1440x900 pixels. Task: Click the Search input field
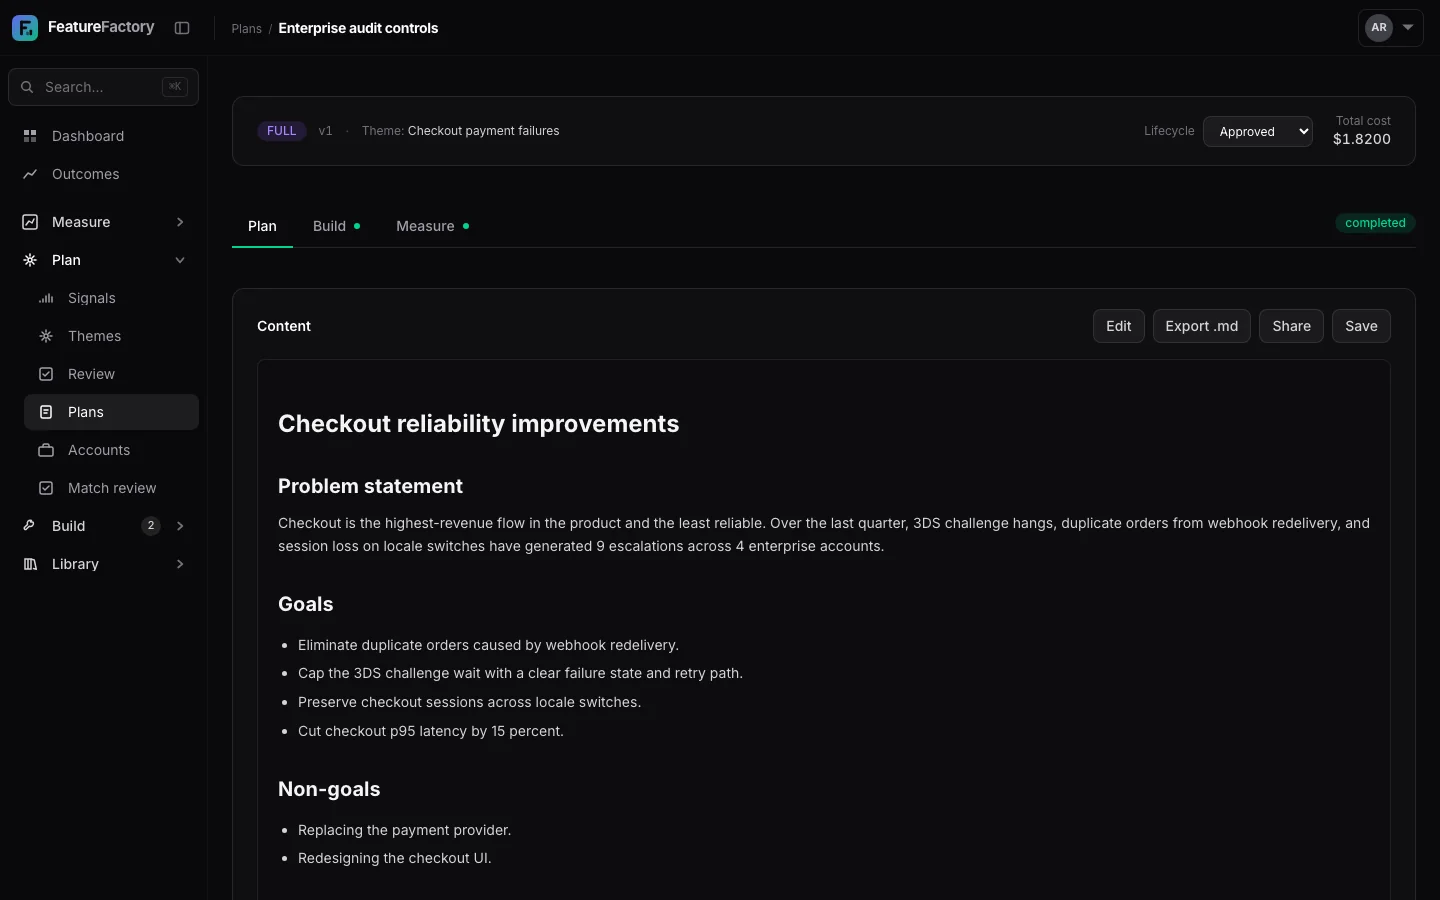click(x=103, y=87)
